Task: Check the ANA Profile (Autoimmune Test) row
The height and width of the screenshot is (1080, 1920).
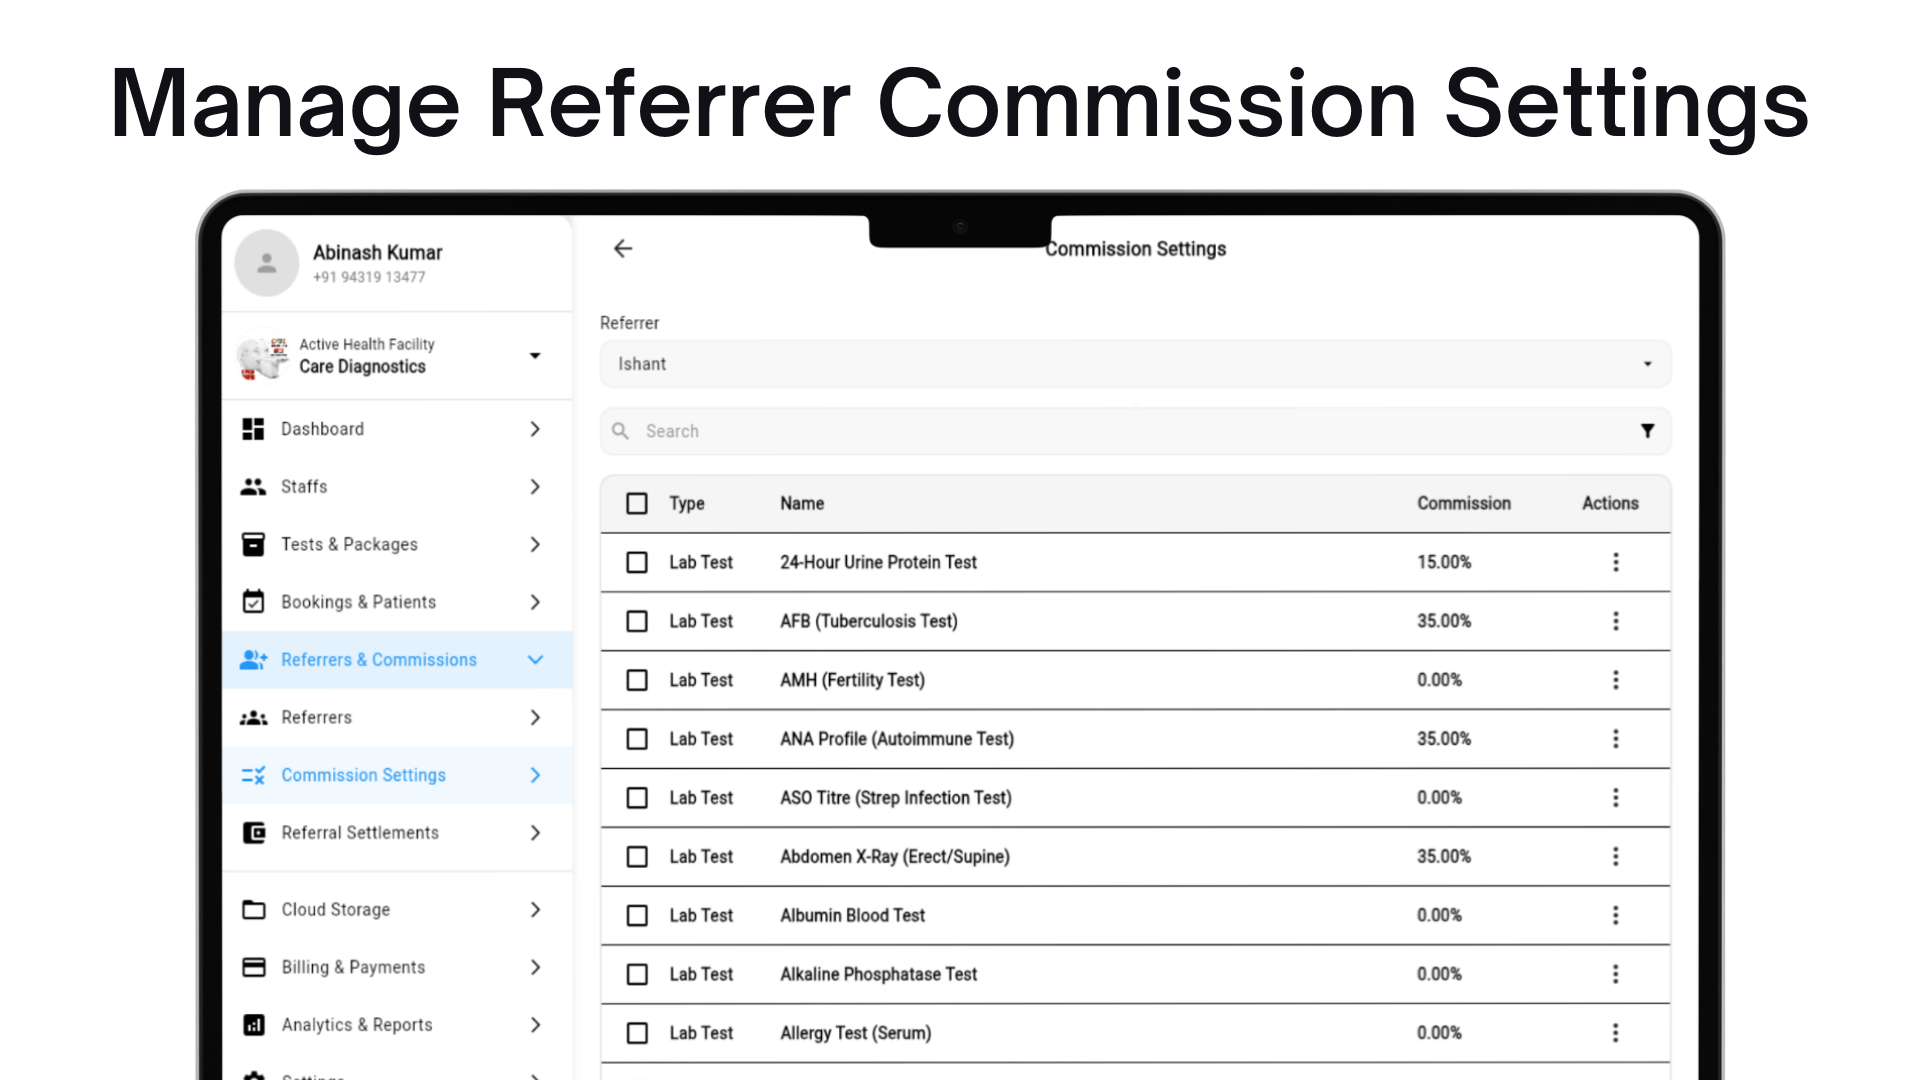Action: point(637,739)
